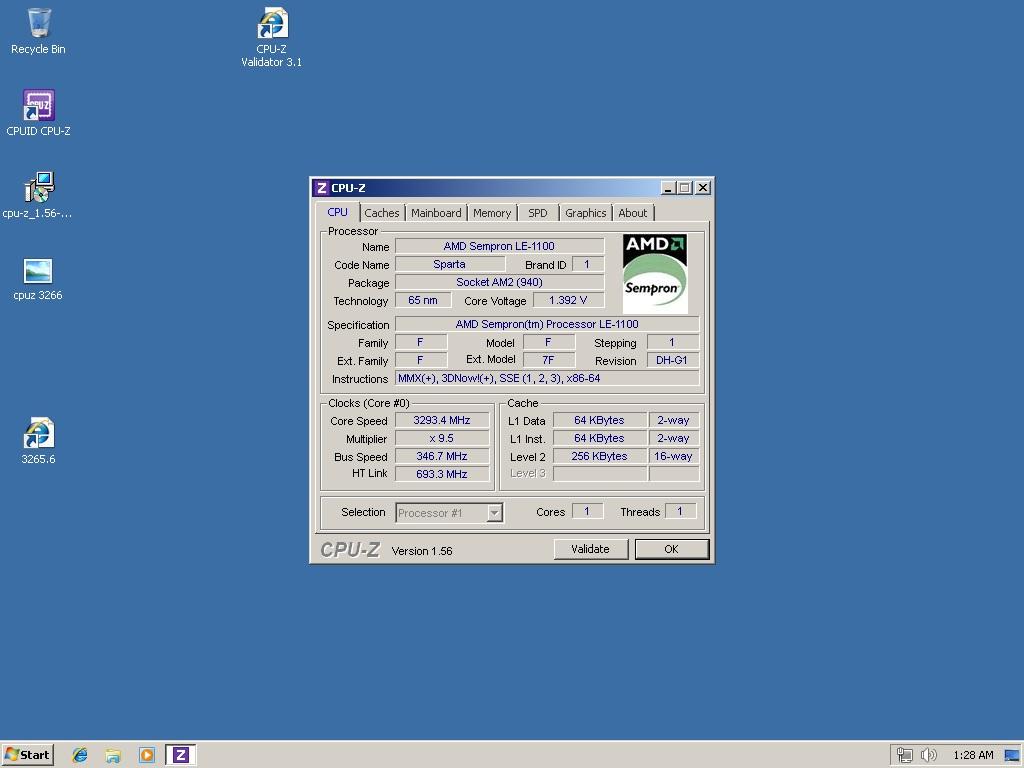The image size is (1024, 768).
Task: Click the 7F Ext. Model value
Action: tap(549, 360)
